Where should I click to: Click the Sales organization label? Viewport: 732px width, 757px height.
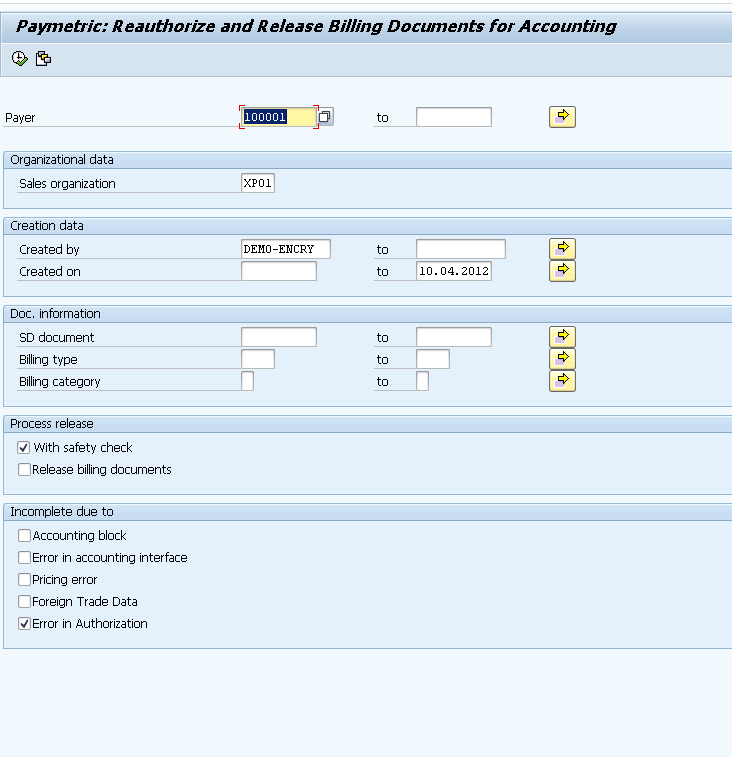coord(67,184)
